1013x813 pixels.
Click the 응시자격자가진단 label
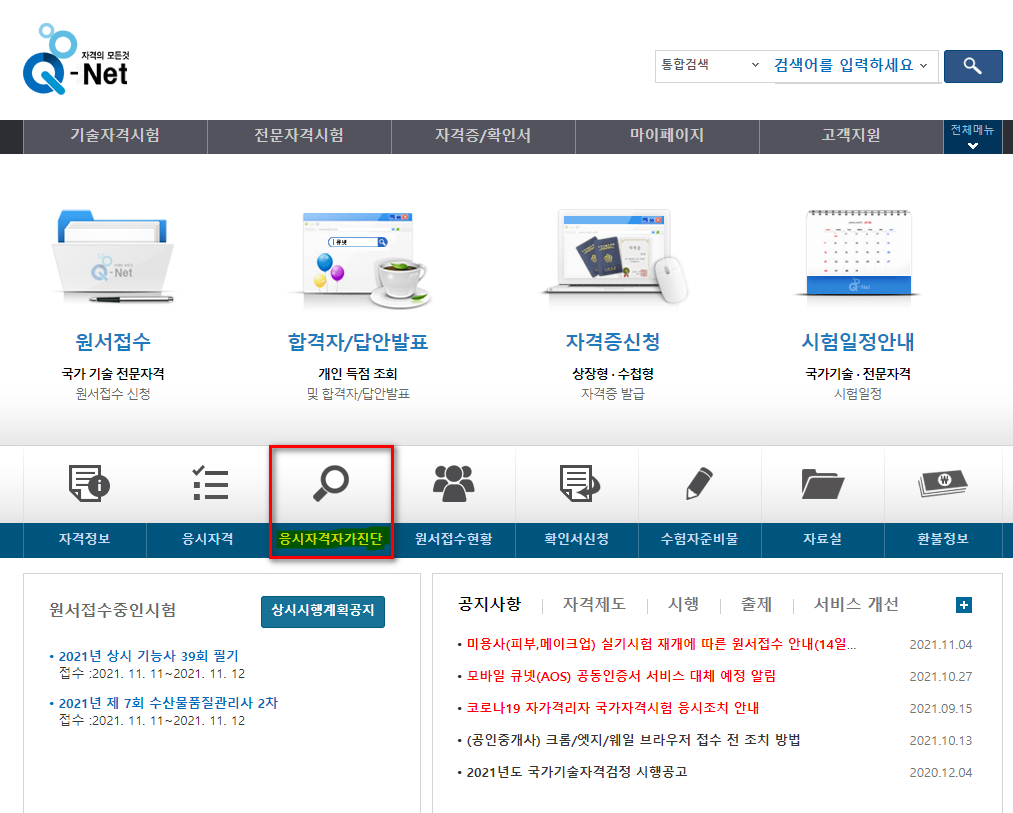(331, 539)
